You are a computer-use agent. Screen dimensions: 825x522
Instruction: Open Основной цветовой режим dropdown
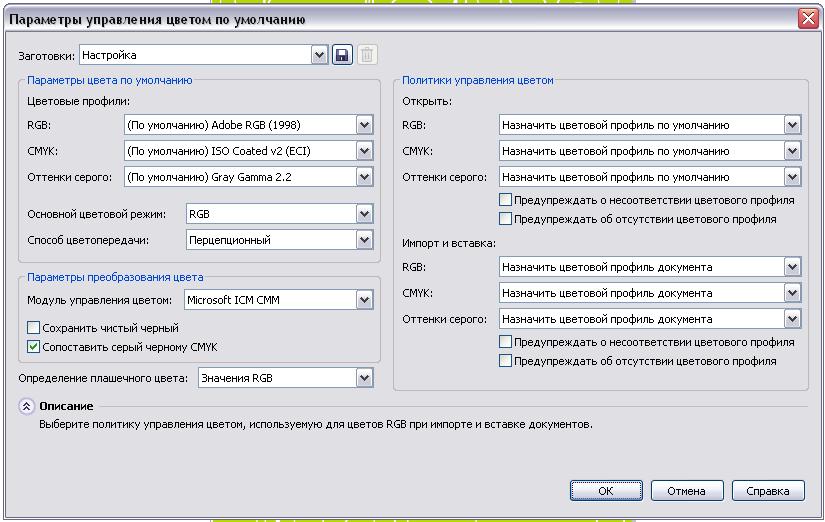[x=280, y=214]
